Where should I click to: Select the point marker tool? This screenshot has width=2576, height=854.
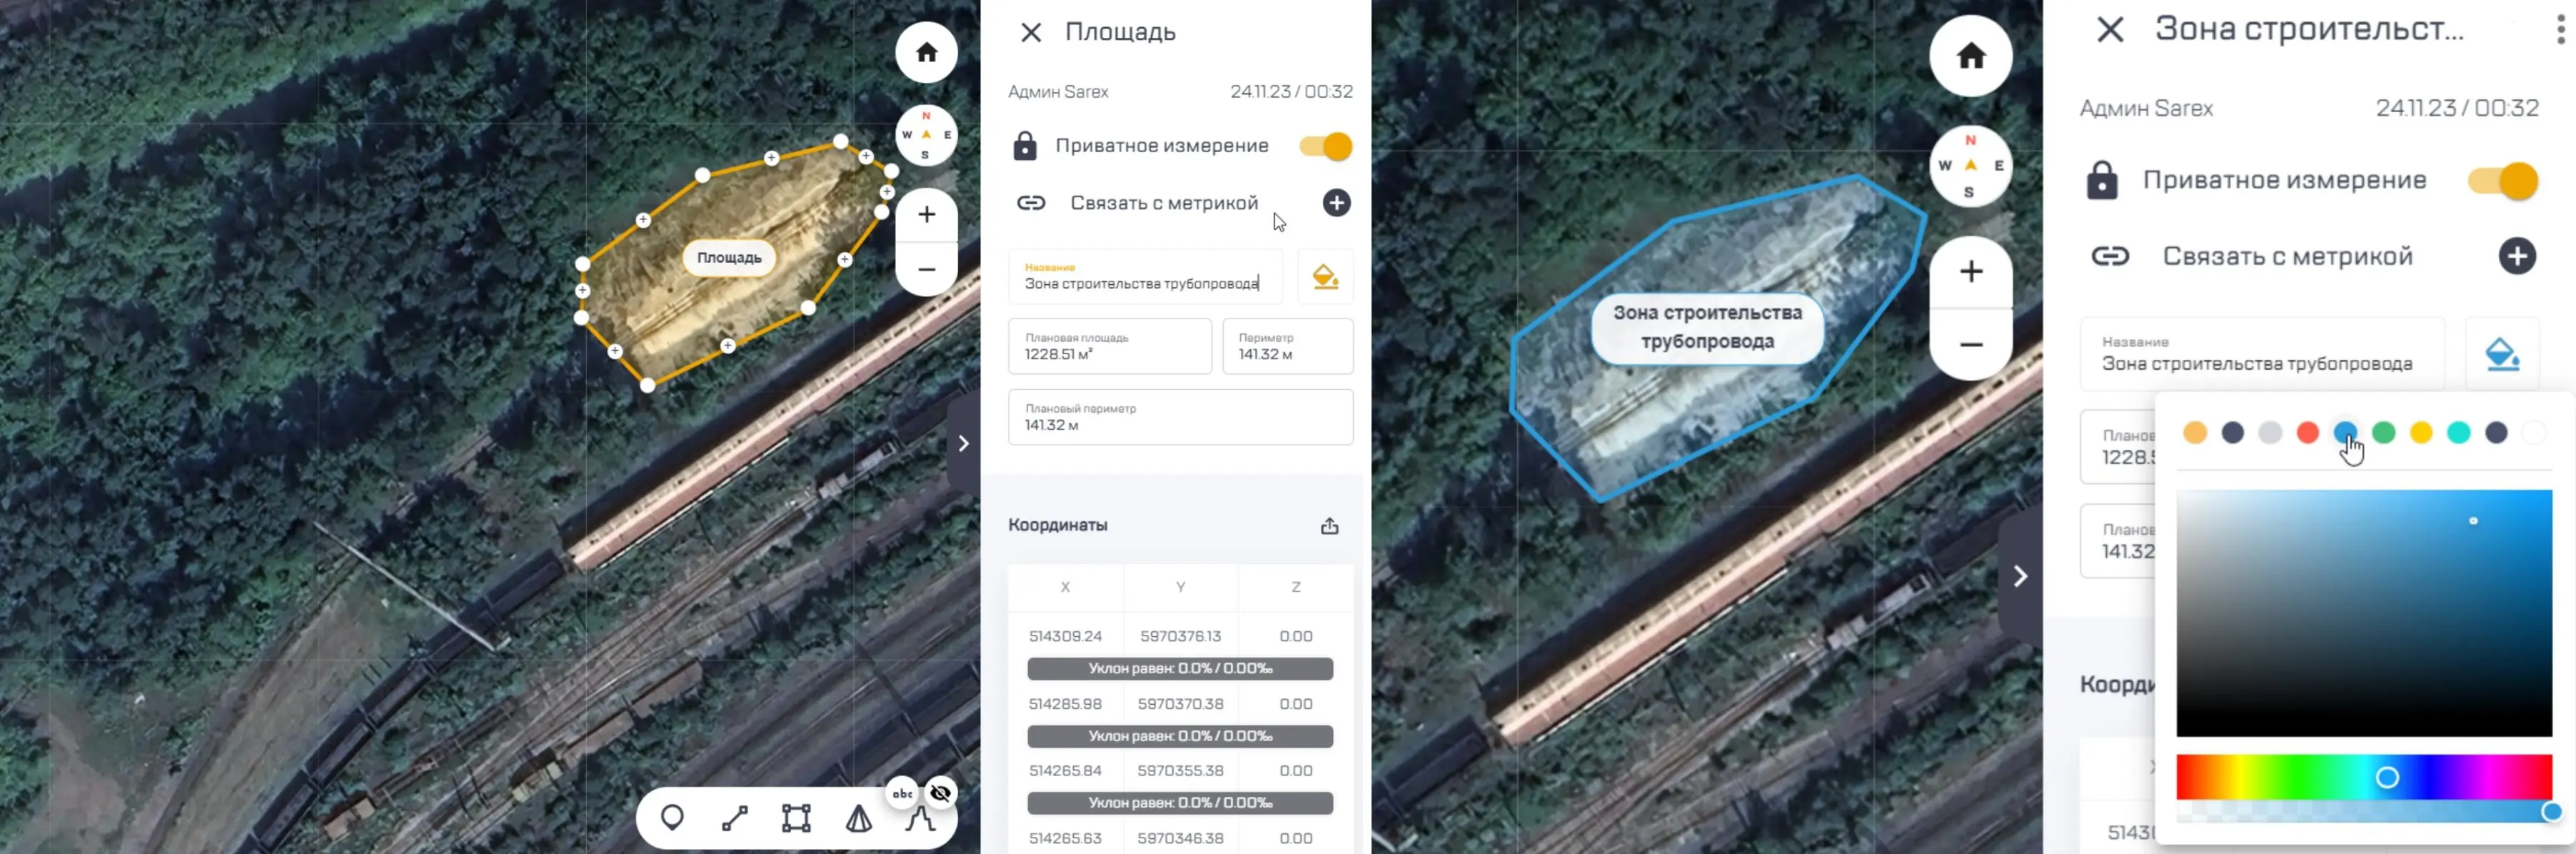(x=673, y=818)
